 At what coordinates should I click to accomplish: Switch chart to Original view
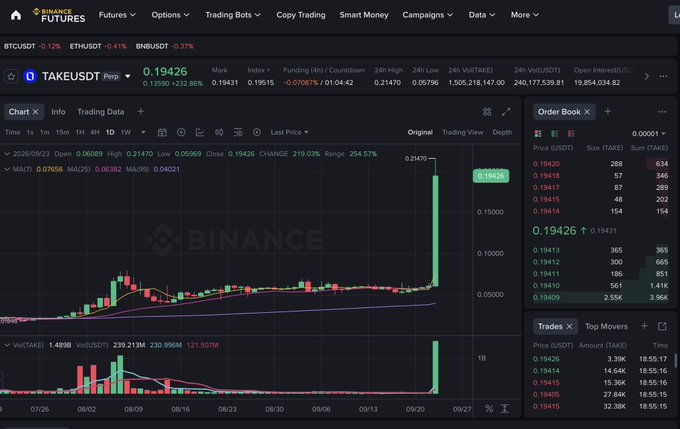click(x=420, y=132)
